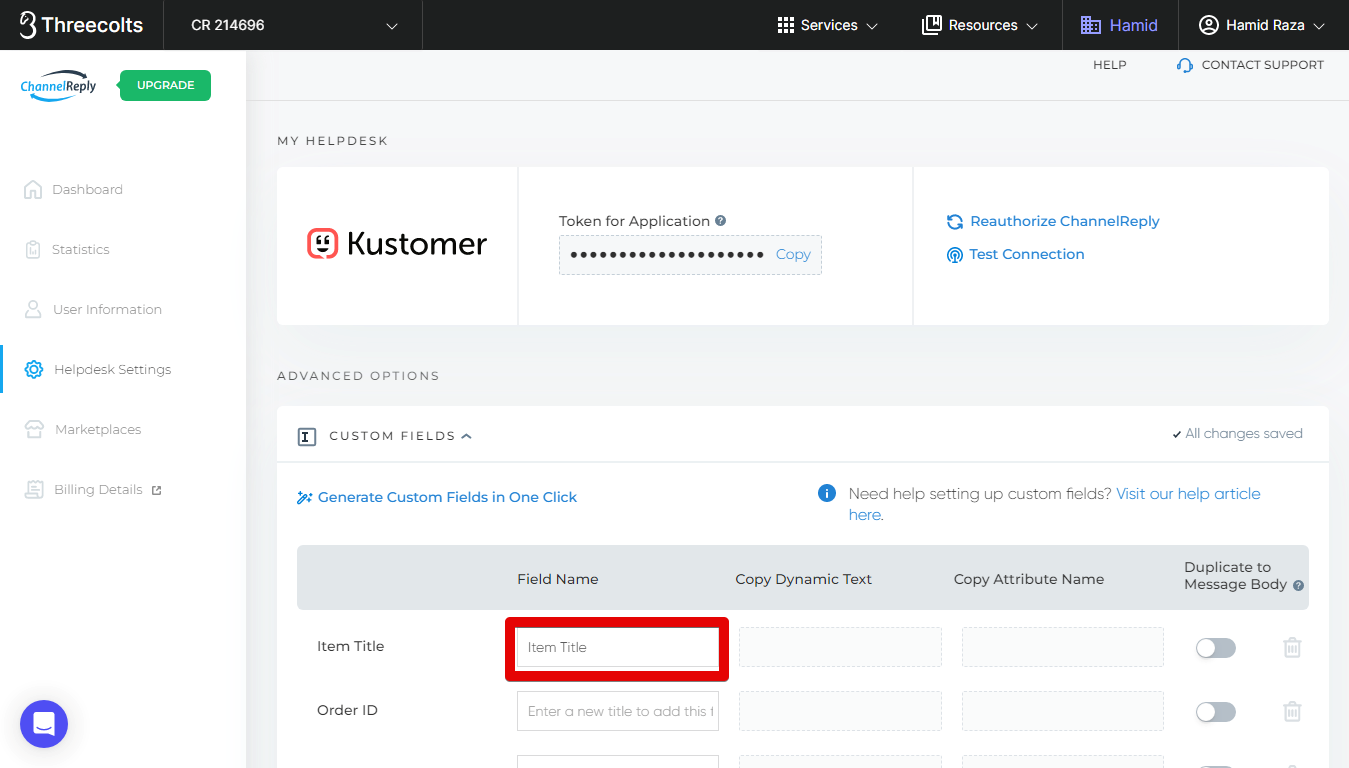Open Billing Details external link

tap(98, 489)
